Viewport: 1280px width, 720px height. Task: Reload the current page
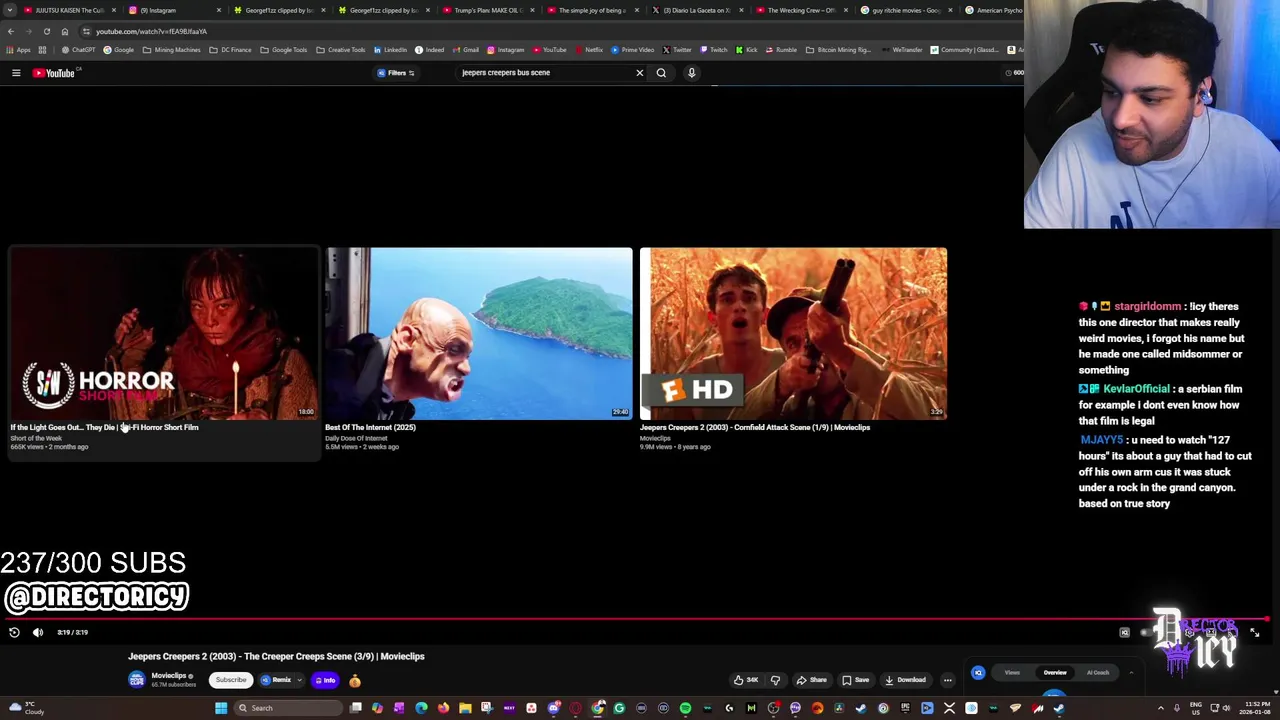click(x=47, y=31)
